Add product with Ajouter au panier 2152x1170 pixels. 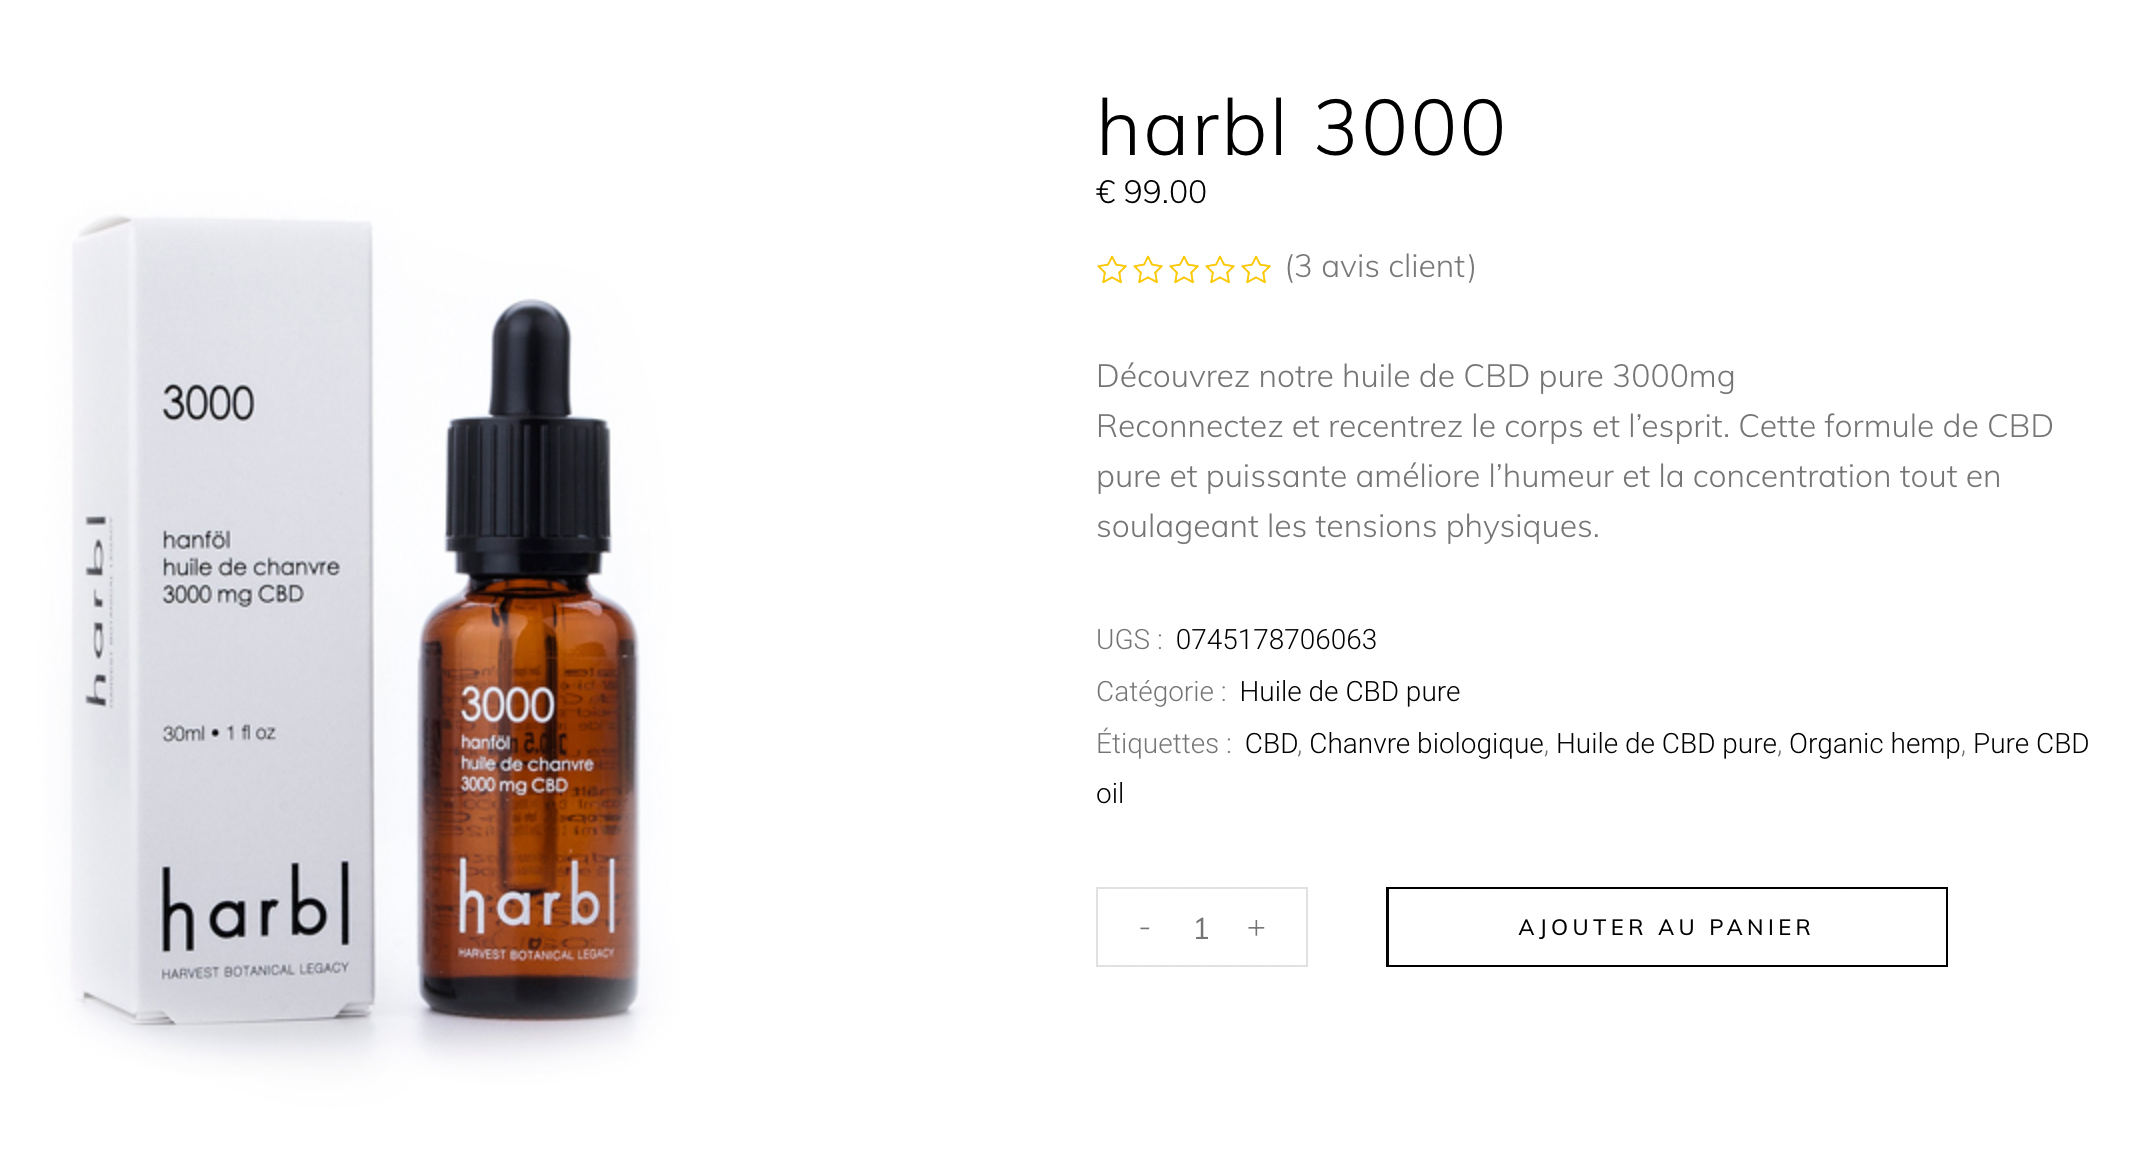click(1666, 927)
